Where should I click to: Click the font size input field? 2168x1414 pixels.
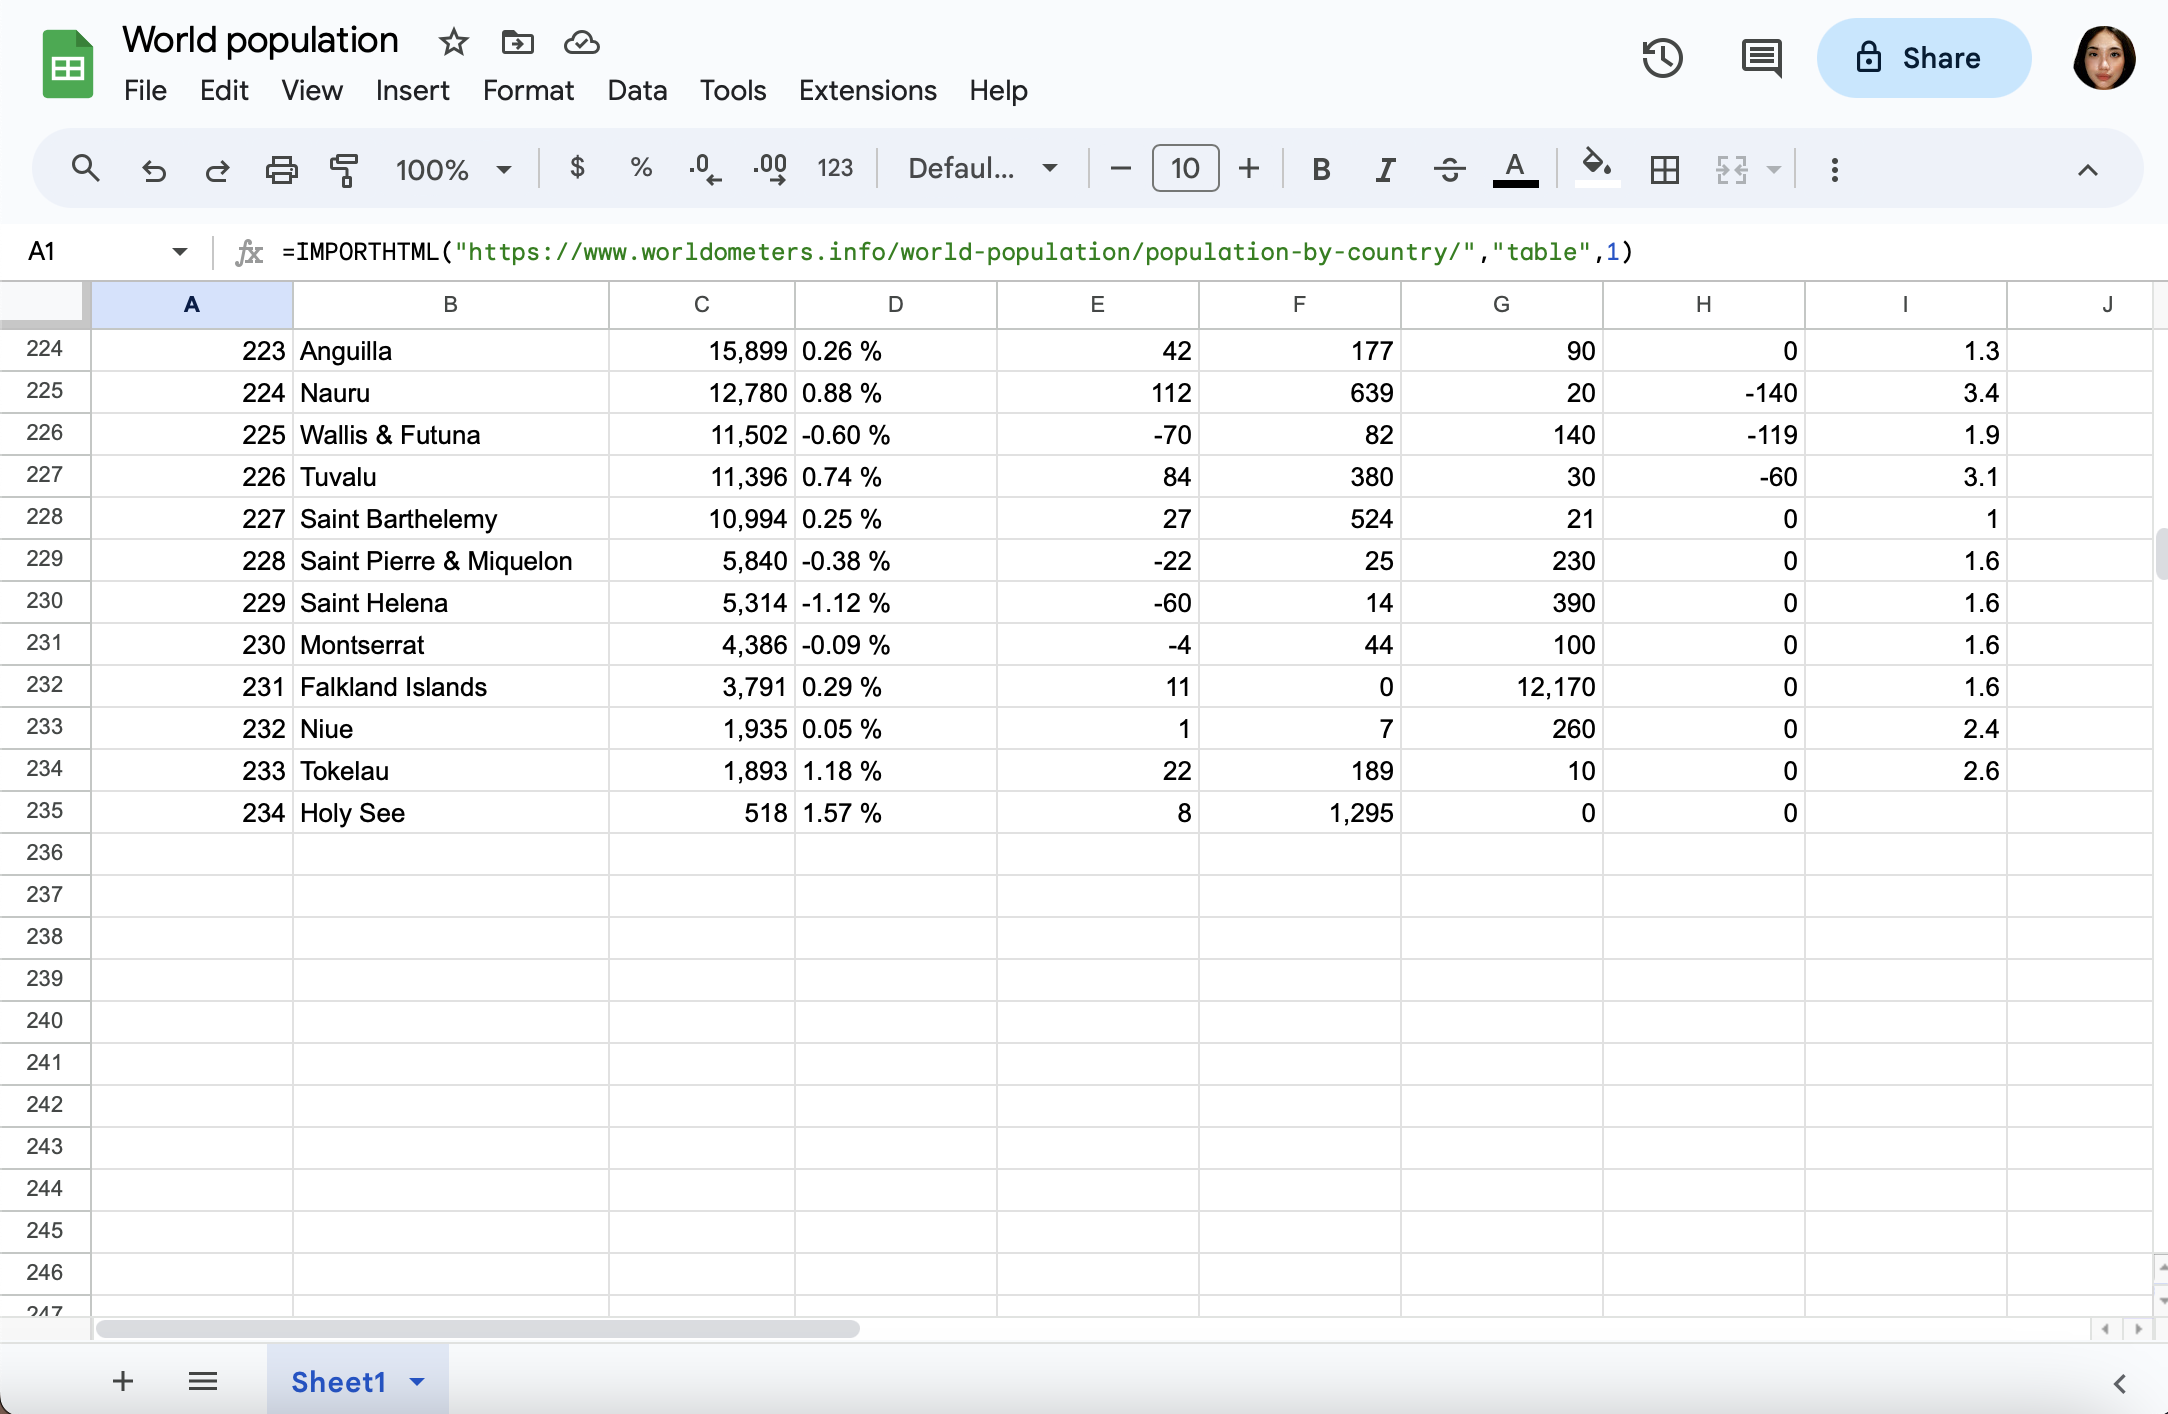(x=1185, y=168)
